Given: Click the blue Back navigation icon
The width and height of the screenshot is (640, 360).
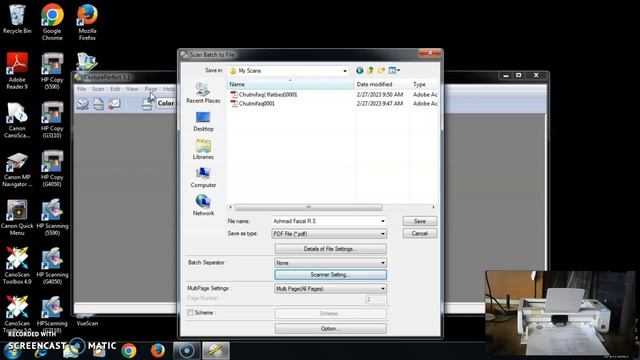Looking at the screenshot, I should (x=360, y=71).
